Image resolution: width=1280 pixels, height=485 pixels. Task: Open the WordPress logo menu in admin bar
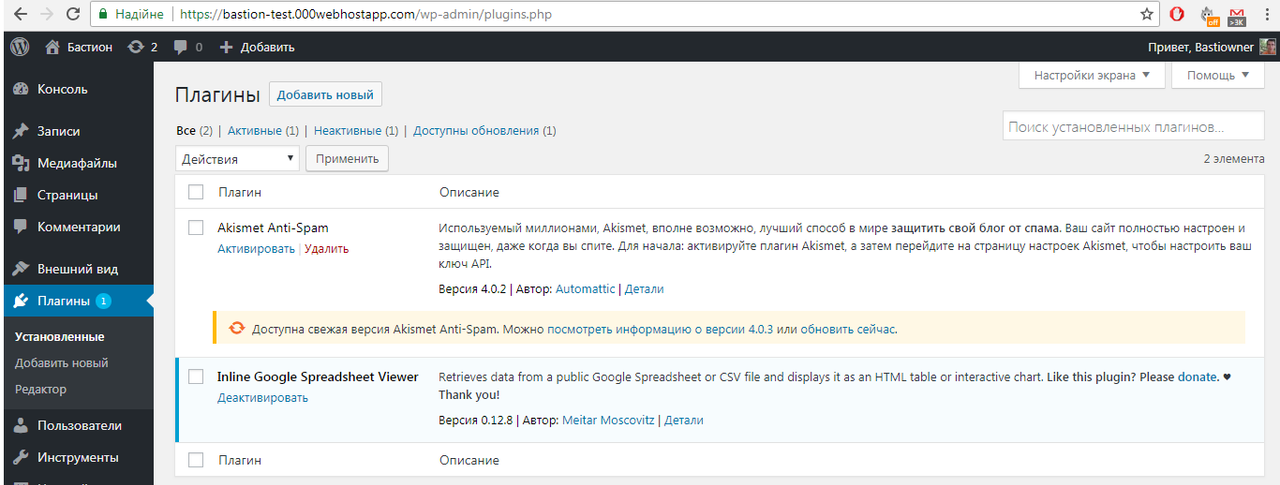click(x=20, y=46)
